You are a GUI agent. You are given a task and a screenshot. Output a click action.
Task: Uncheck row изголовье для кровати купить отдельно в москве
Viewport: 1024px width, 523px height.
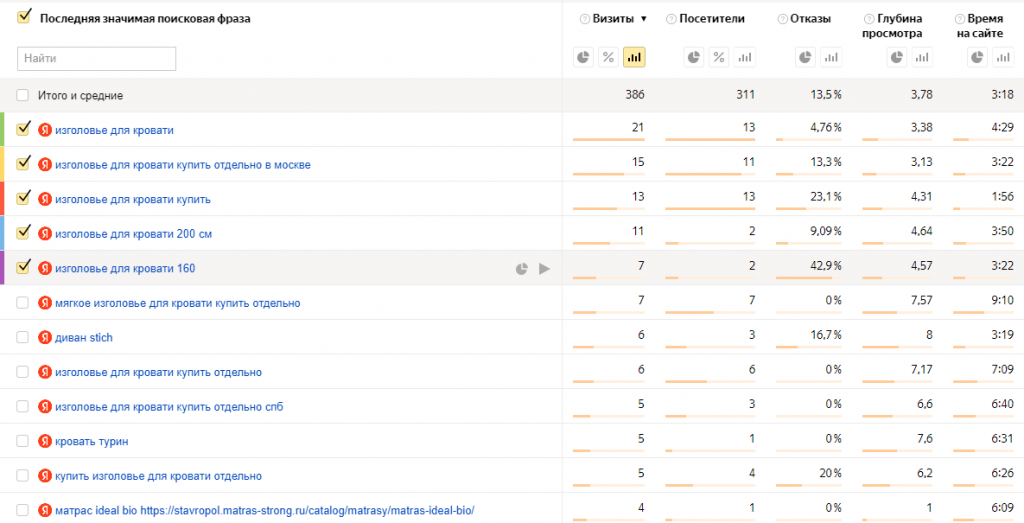24,163
